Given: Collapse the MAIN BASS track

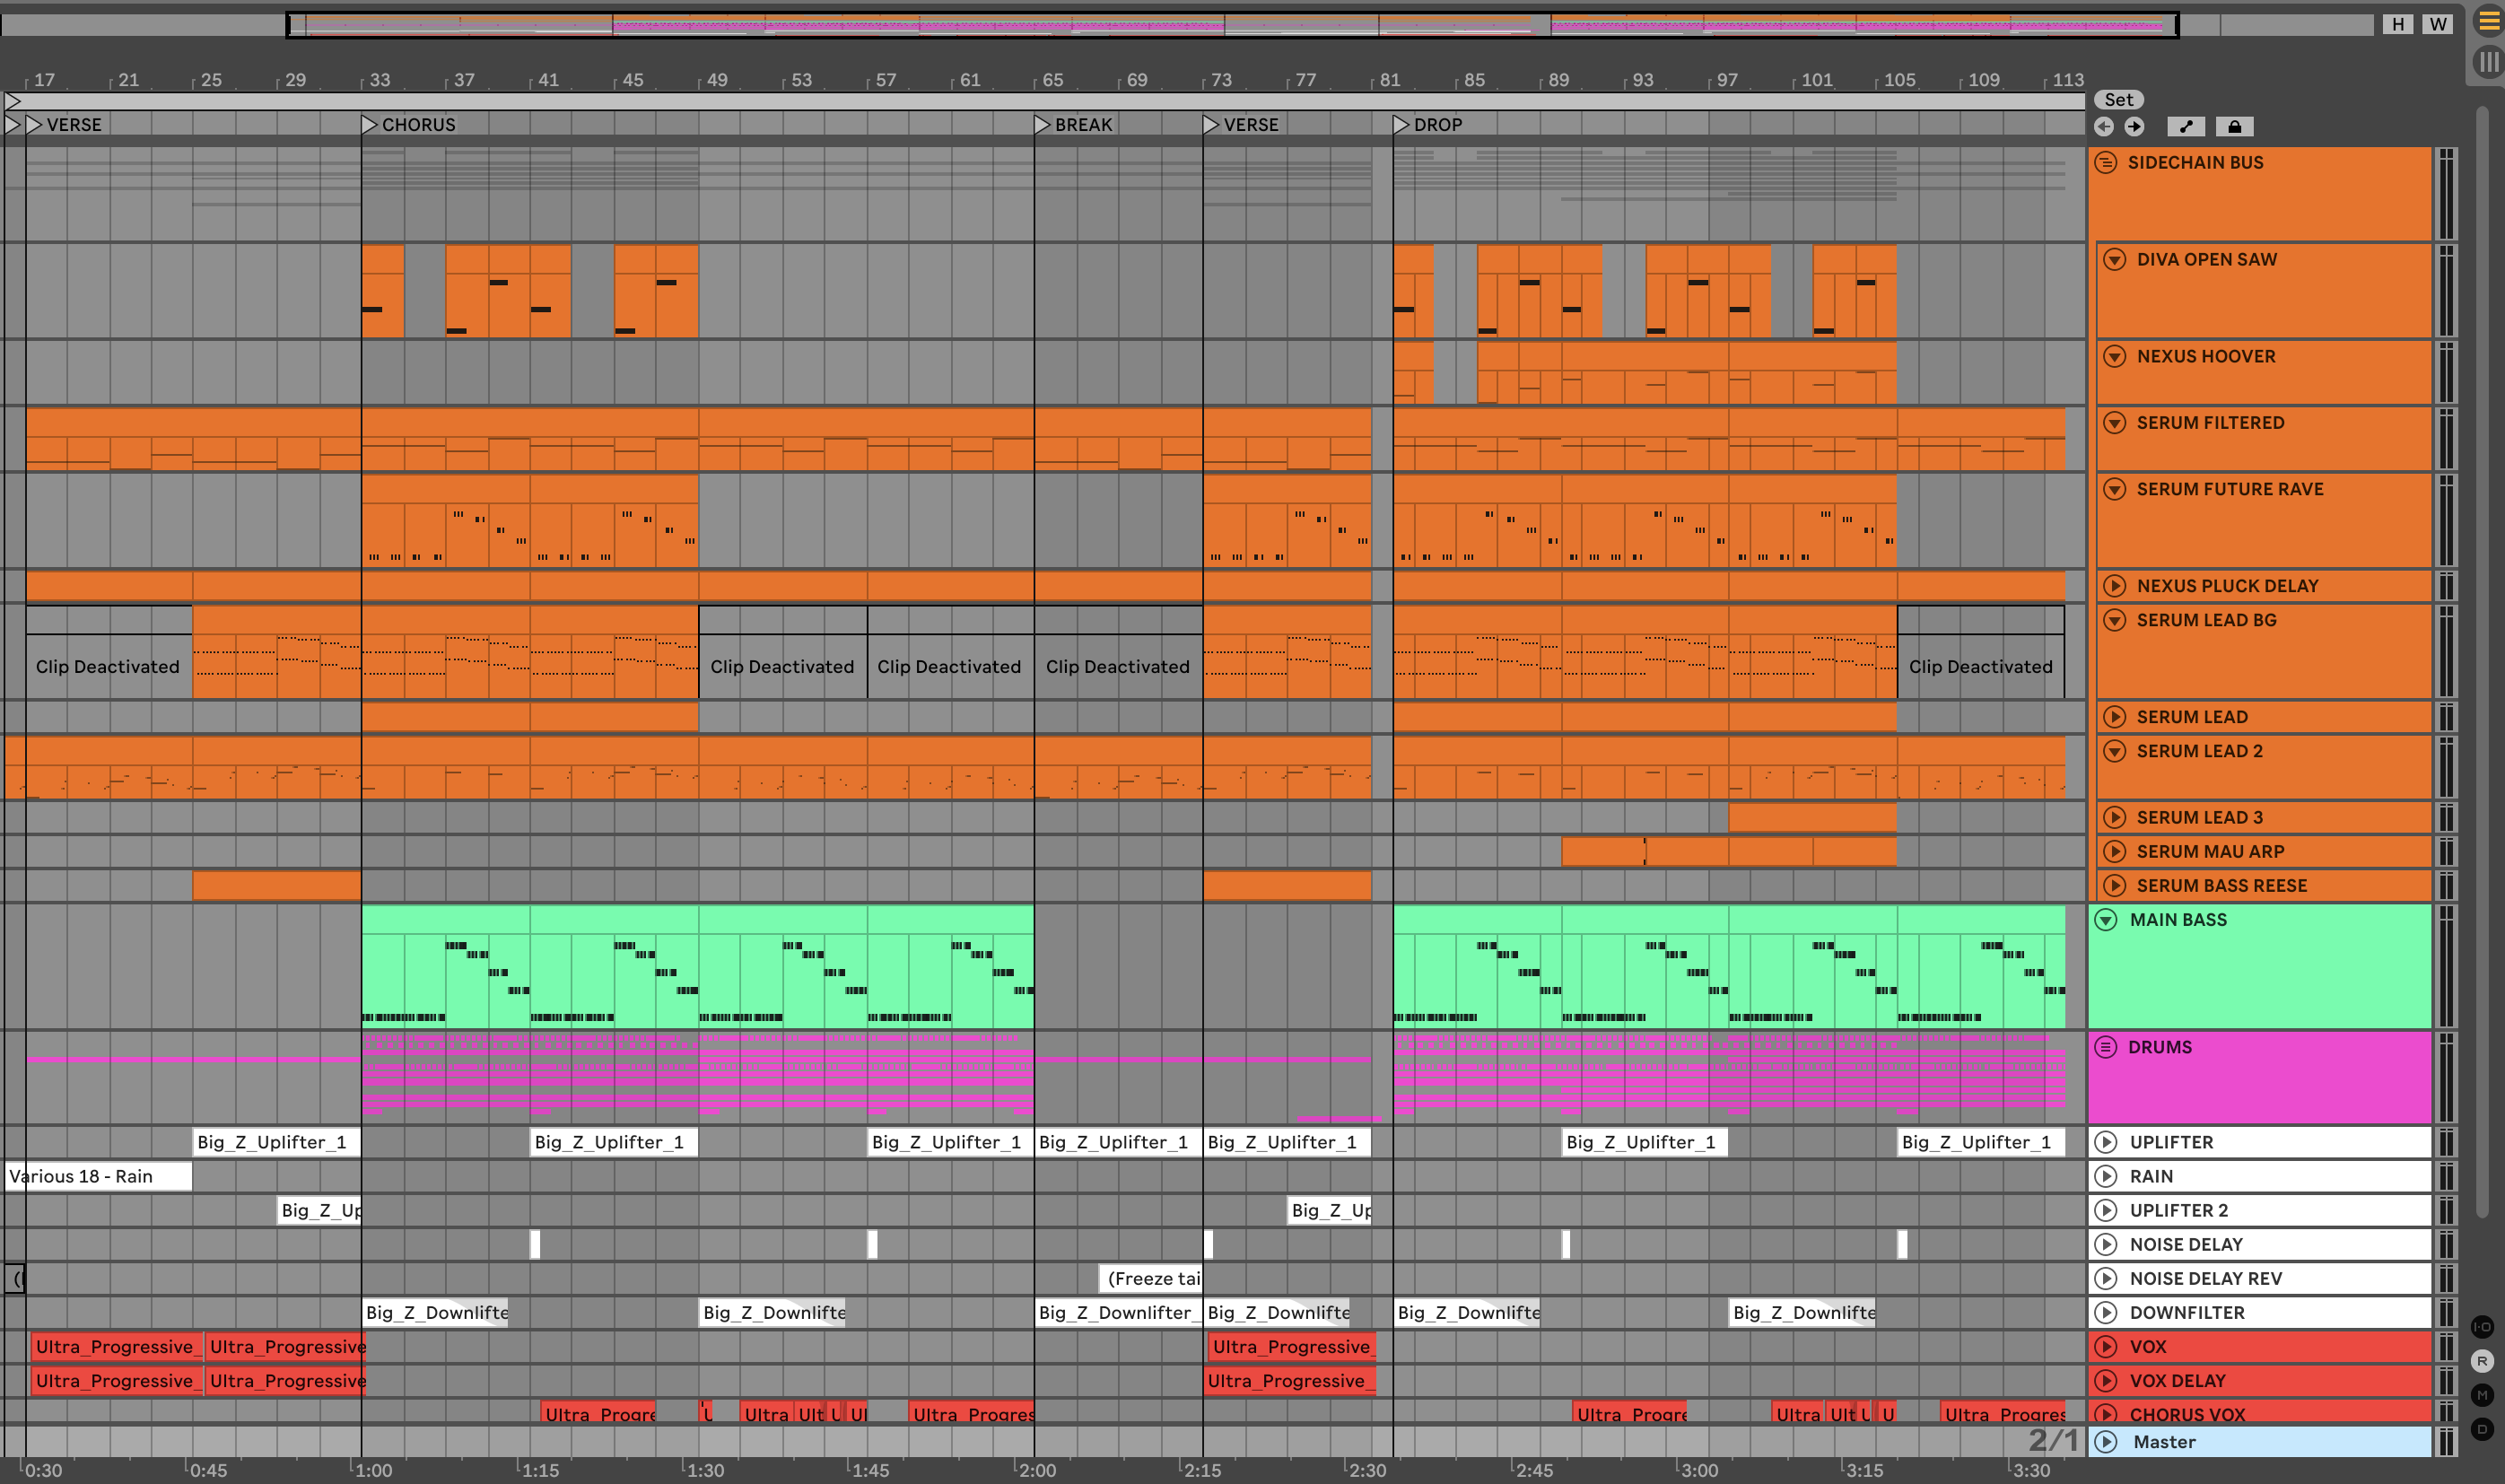Looking at the screenshot, I should point(2106,920).
